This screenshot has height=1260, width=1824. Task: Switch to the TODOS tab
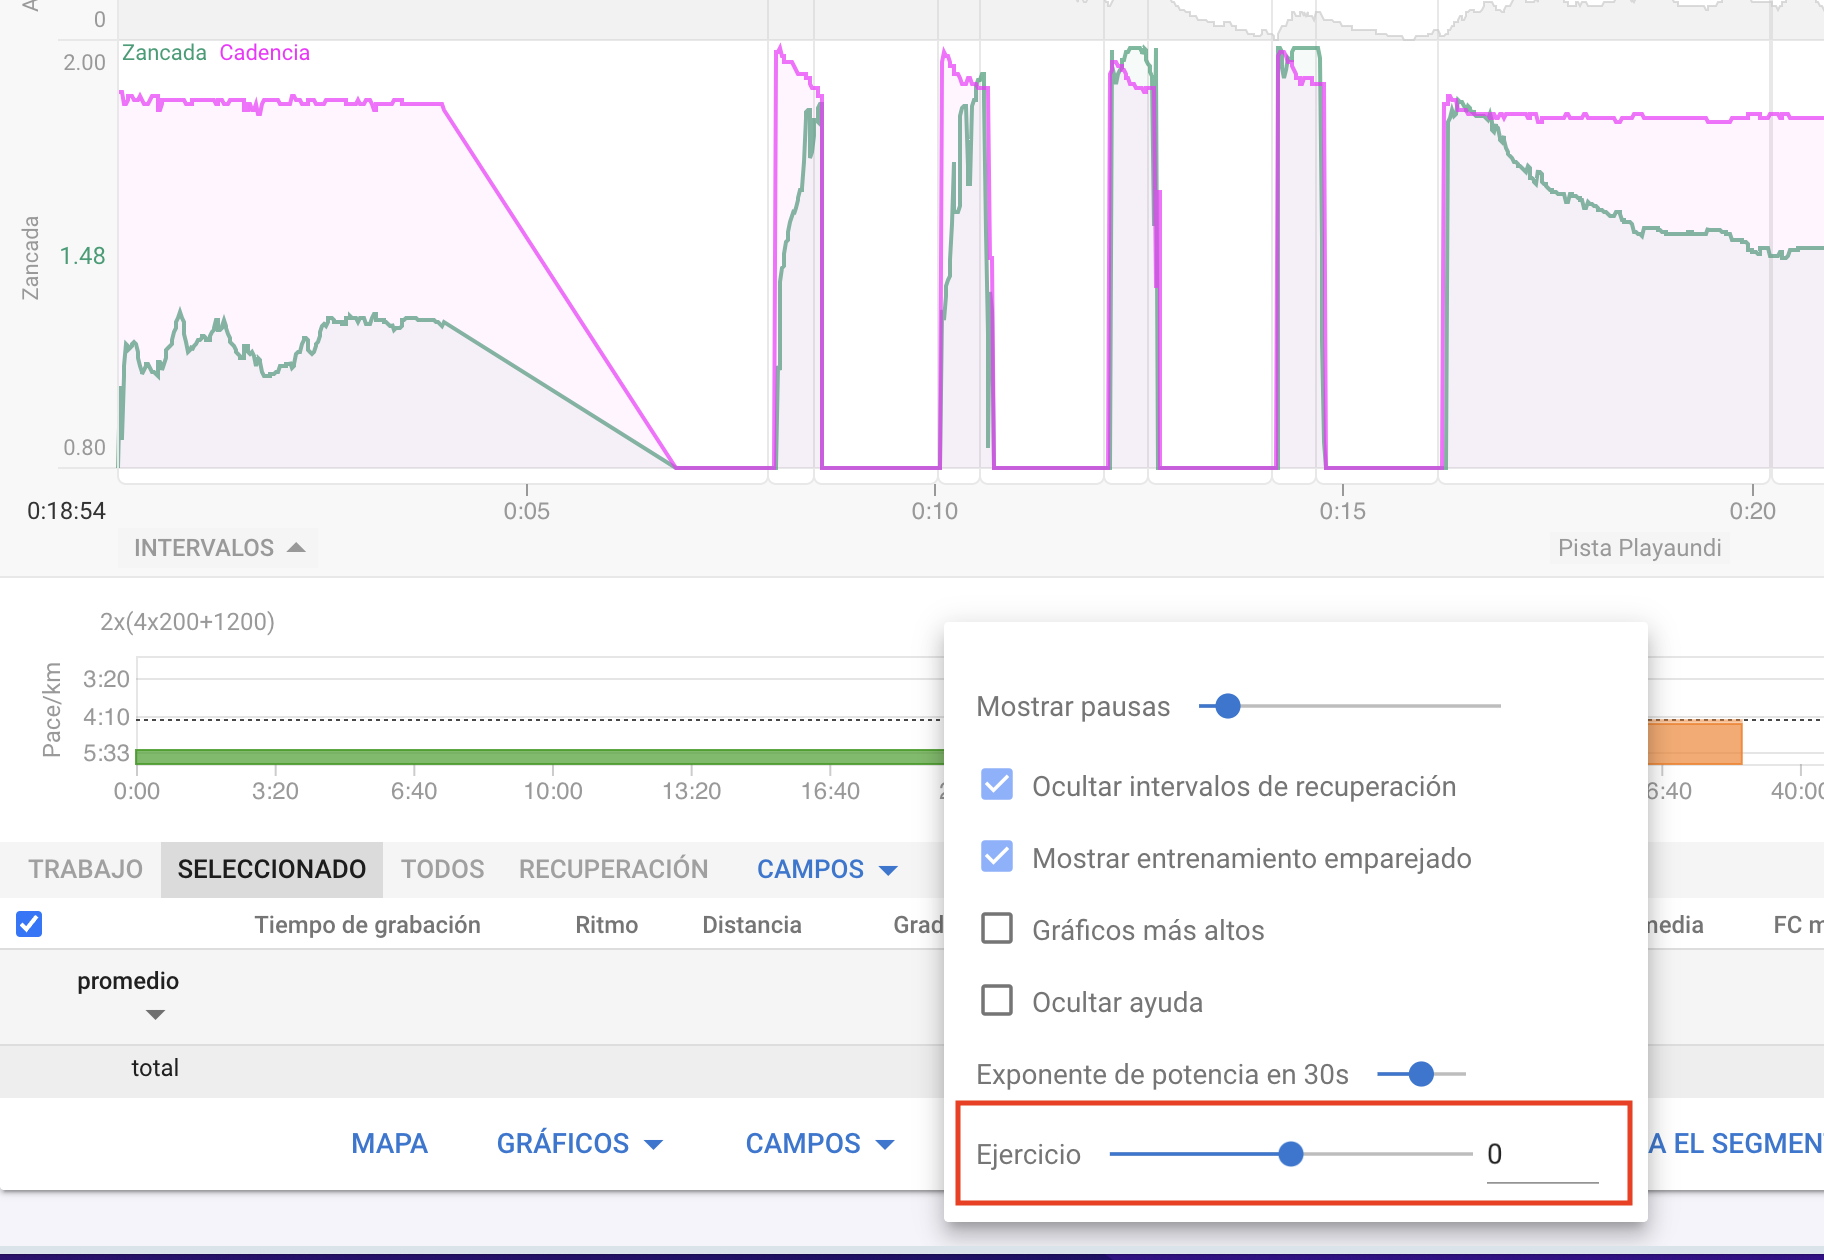[443, 869]
